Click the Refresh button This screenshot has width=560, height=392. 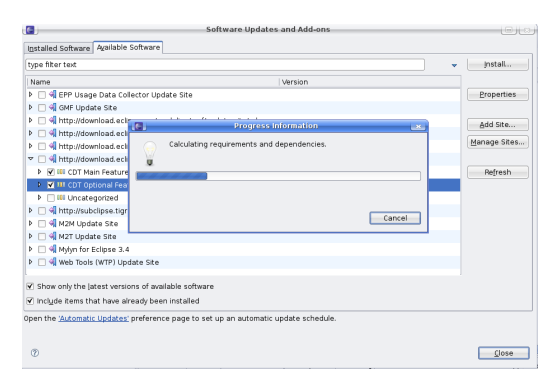click(x=498, y=172)
